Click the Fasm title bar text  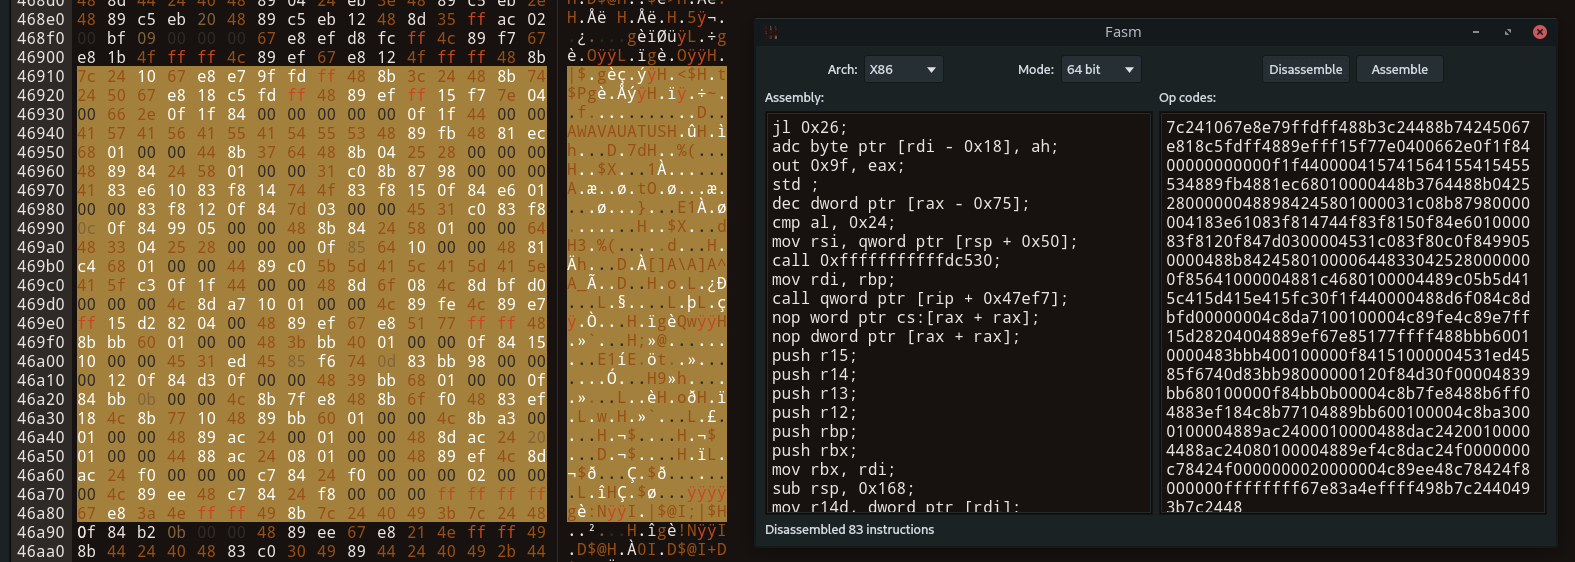(1122, 32)
